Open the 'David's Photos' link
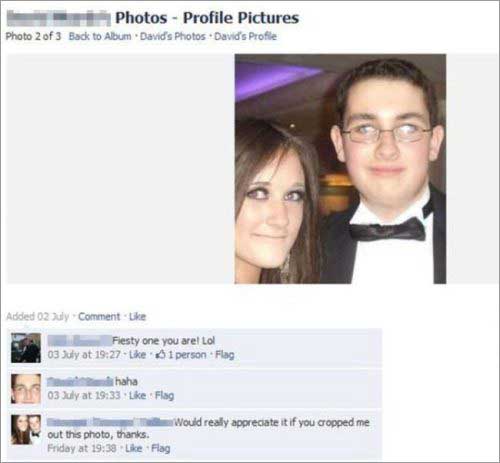Image resolution: width=500 pixels, height=463 pixels. 173,36
